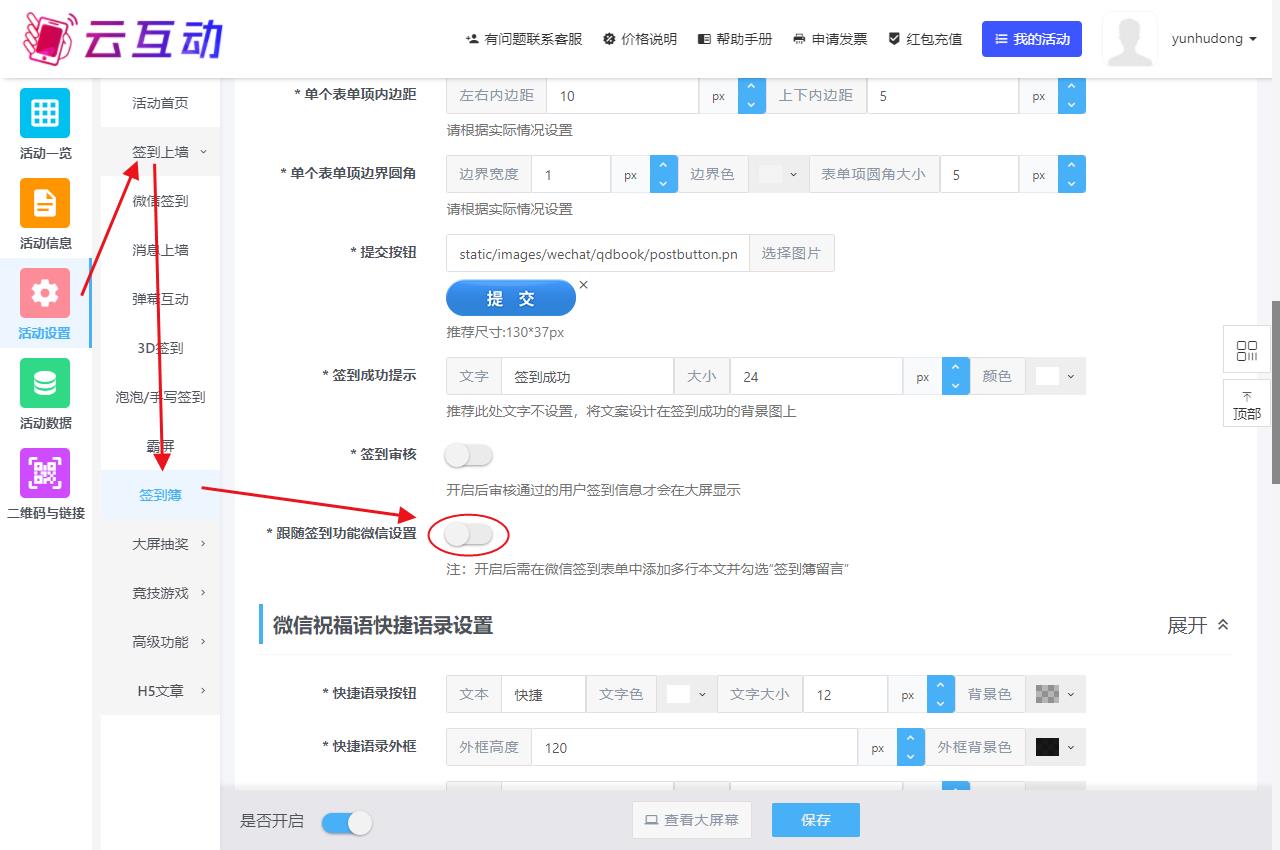
Task: Open 3D签到 menu item
Action: pyautogui.click(x=160, y=348)
